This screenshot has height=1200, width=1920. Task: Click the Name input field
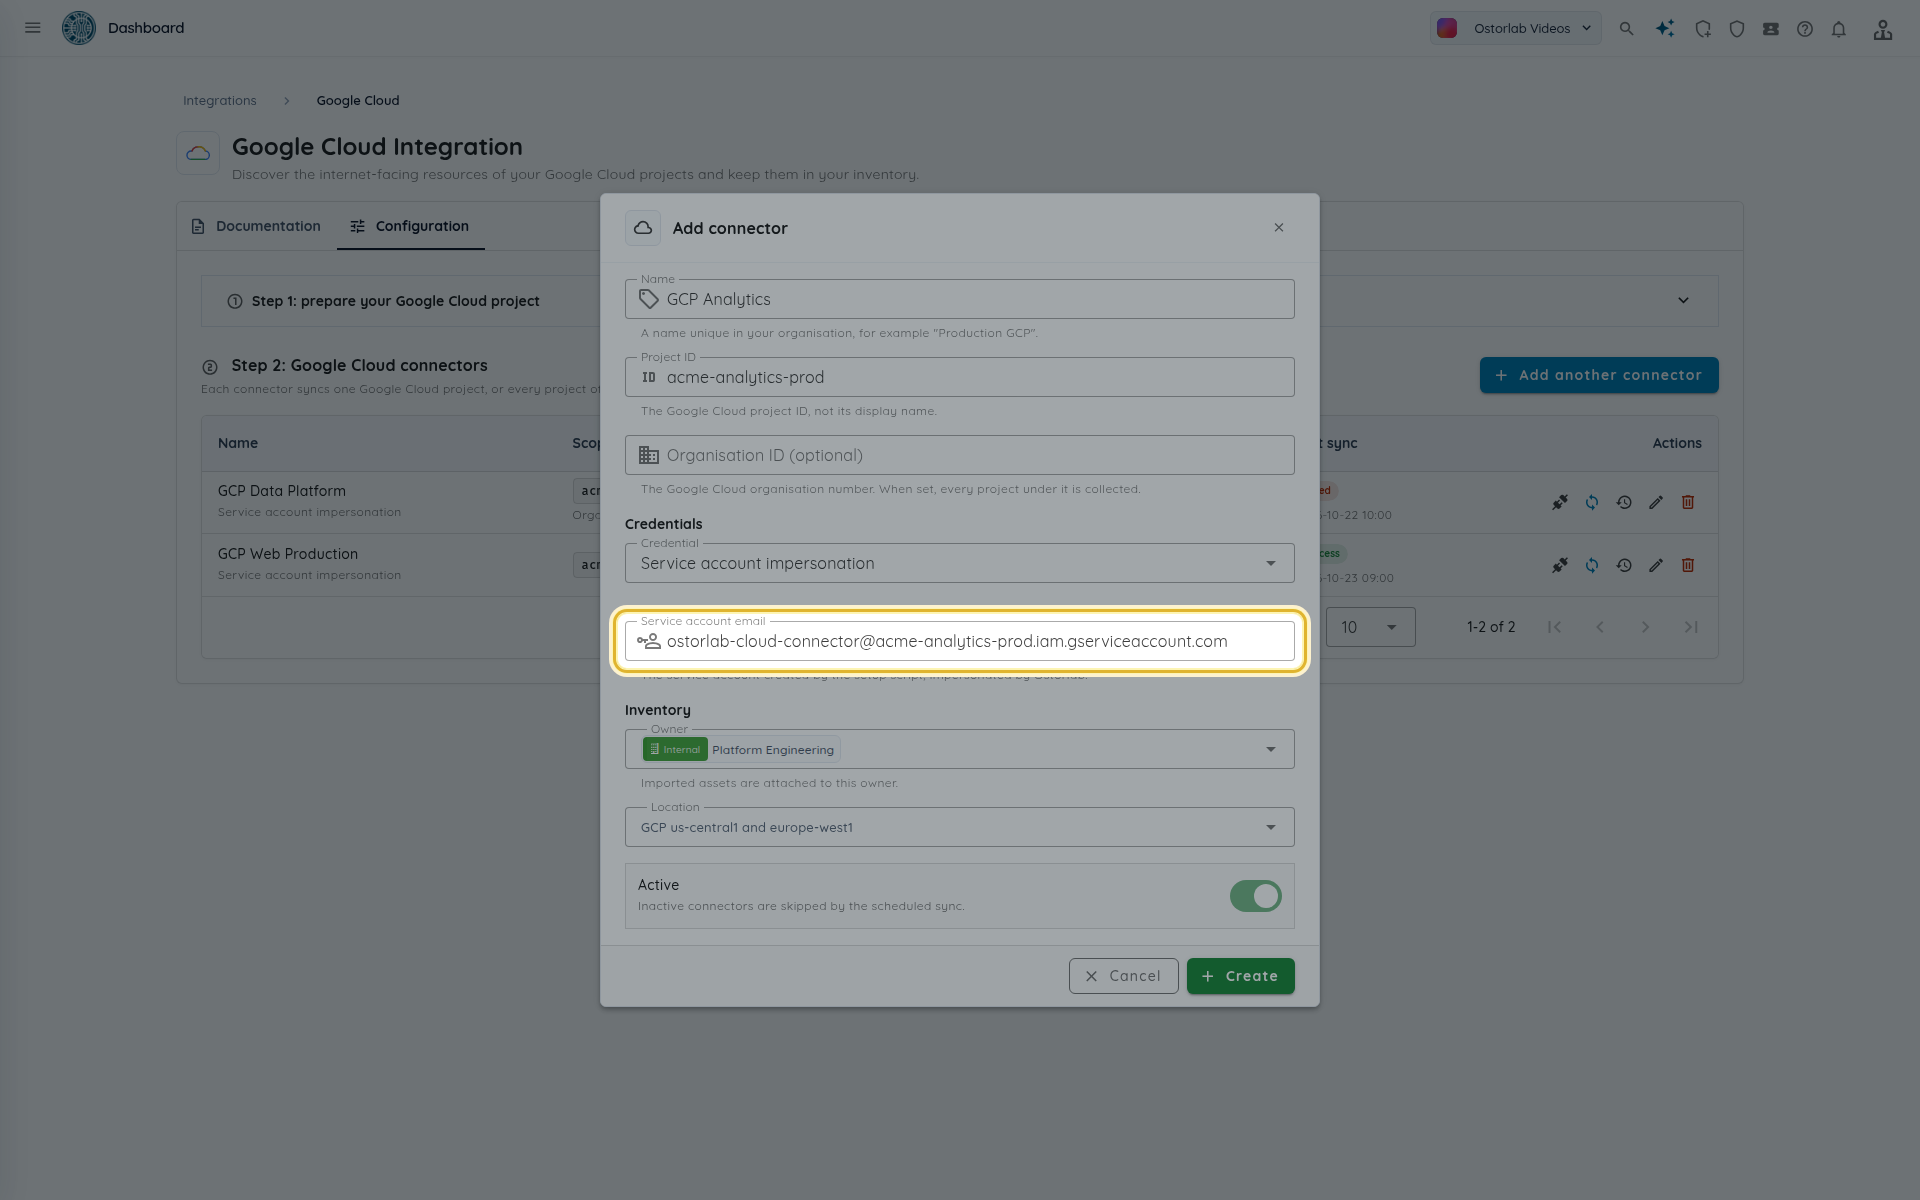(960, 299)
